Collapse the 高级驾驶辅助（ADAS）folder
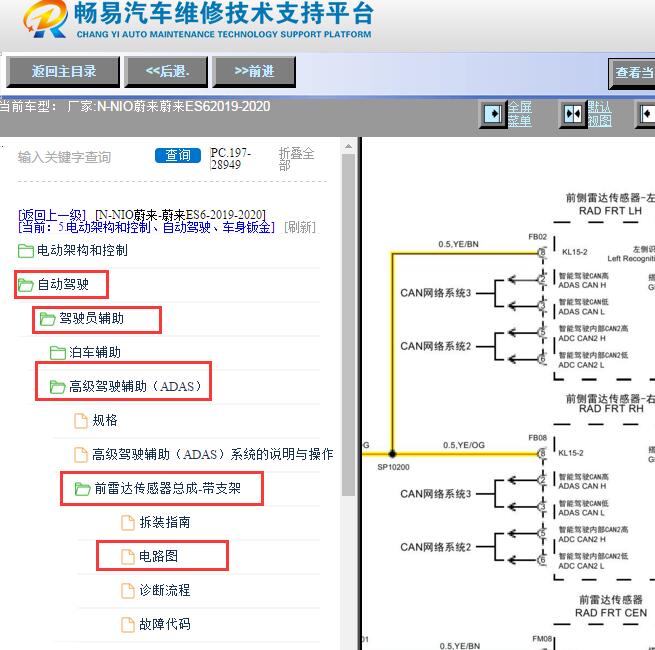The width and height of the screenshot is (655, 650). [135, 386]
